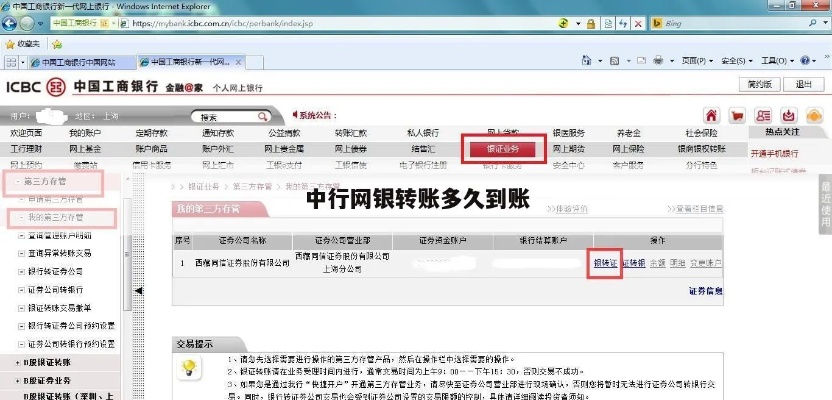Select 证券公司转银行 in the sidebar
Image resolution: width=832 pixels, height=400 pixels.
(55, 290)
